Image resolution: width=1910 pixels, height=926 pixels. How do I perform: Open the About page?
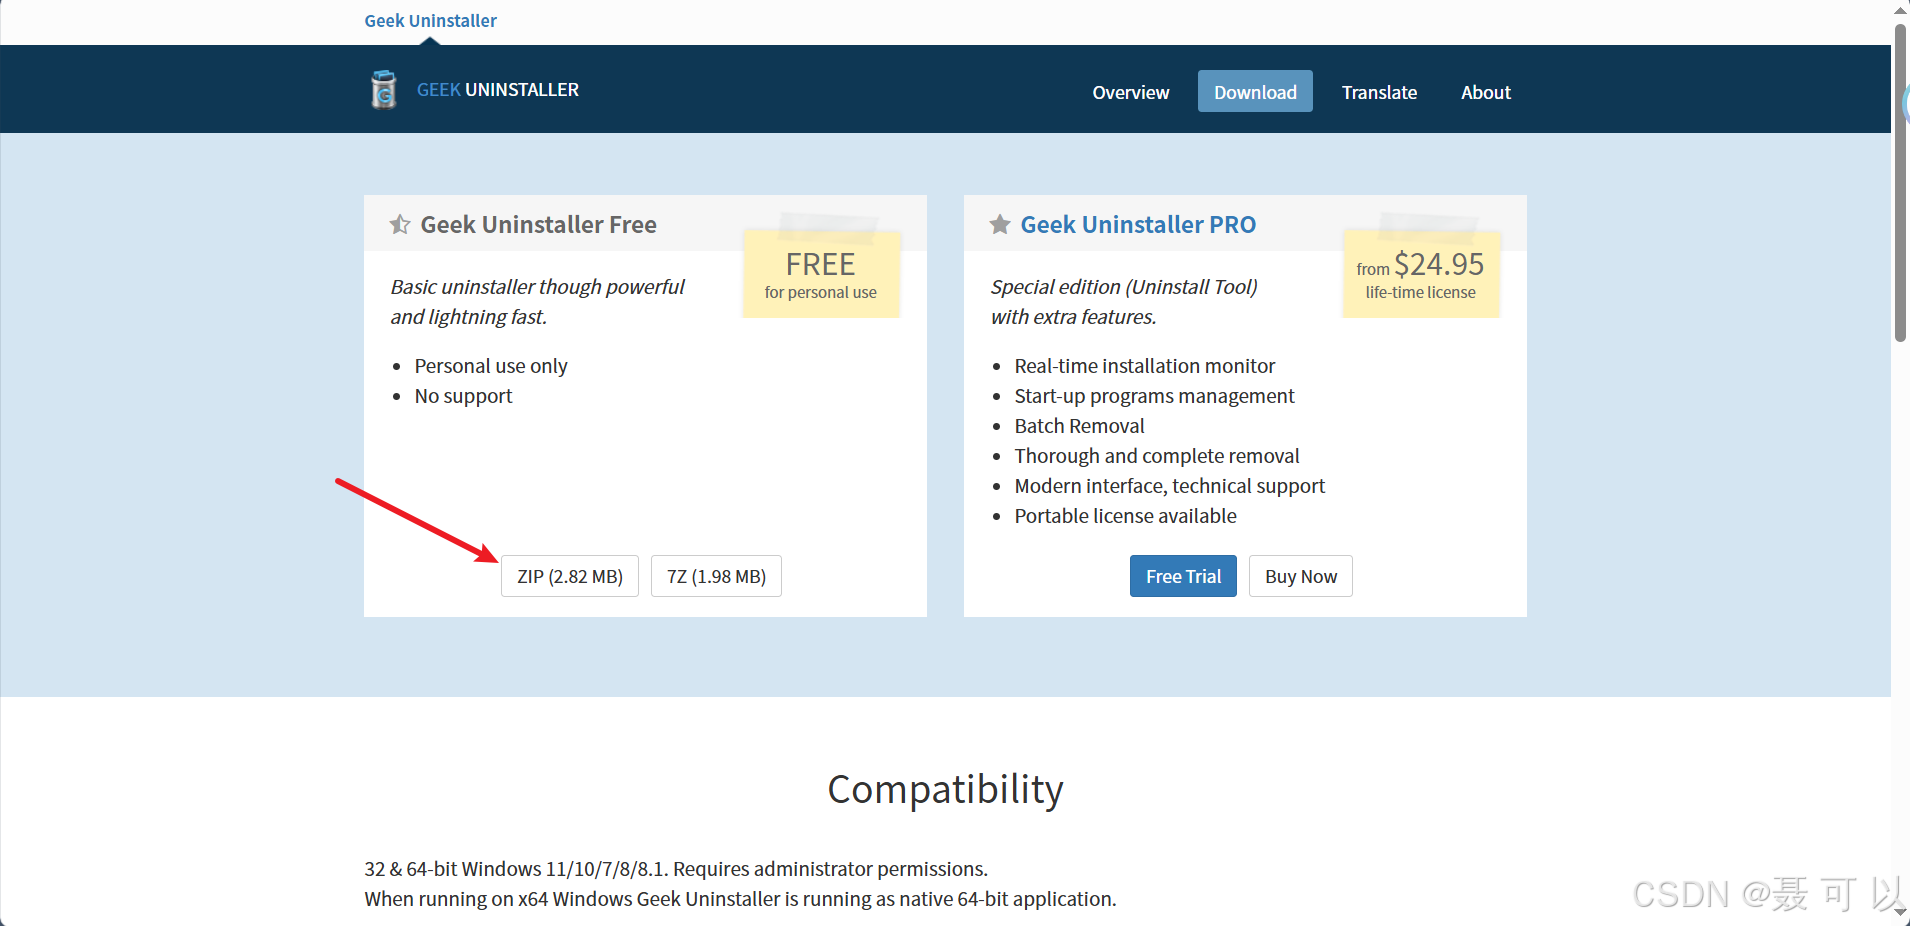(x=1486, y=92)
